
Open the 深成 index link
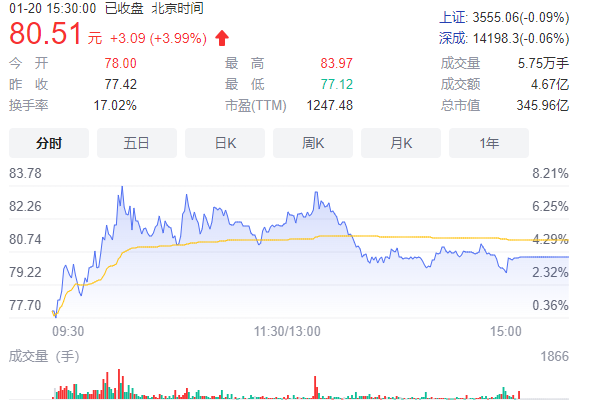pyautogui.click(x=452, y=38)
